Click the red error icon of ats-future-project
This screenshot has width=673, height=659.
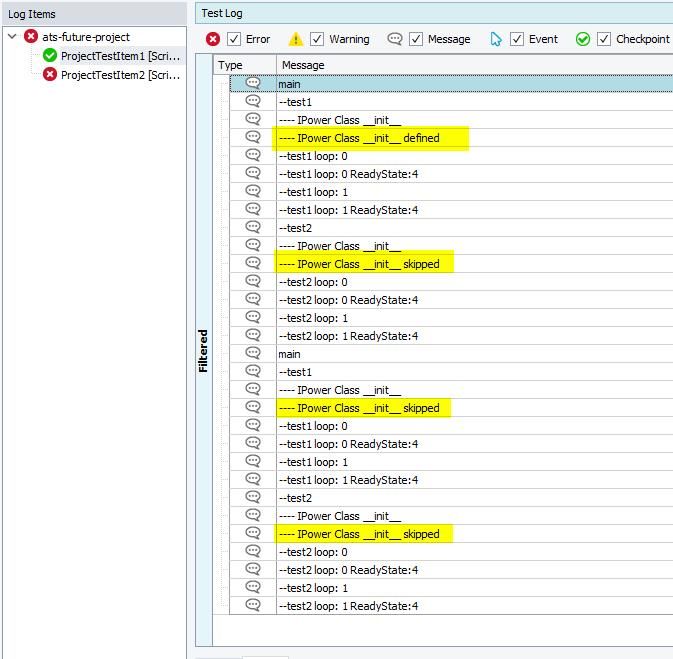click(31, 37)
